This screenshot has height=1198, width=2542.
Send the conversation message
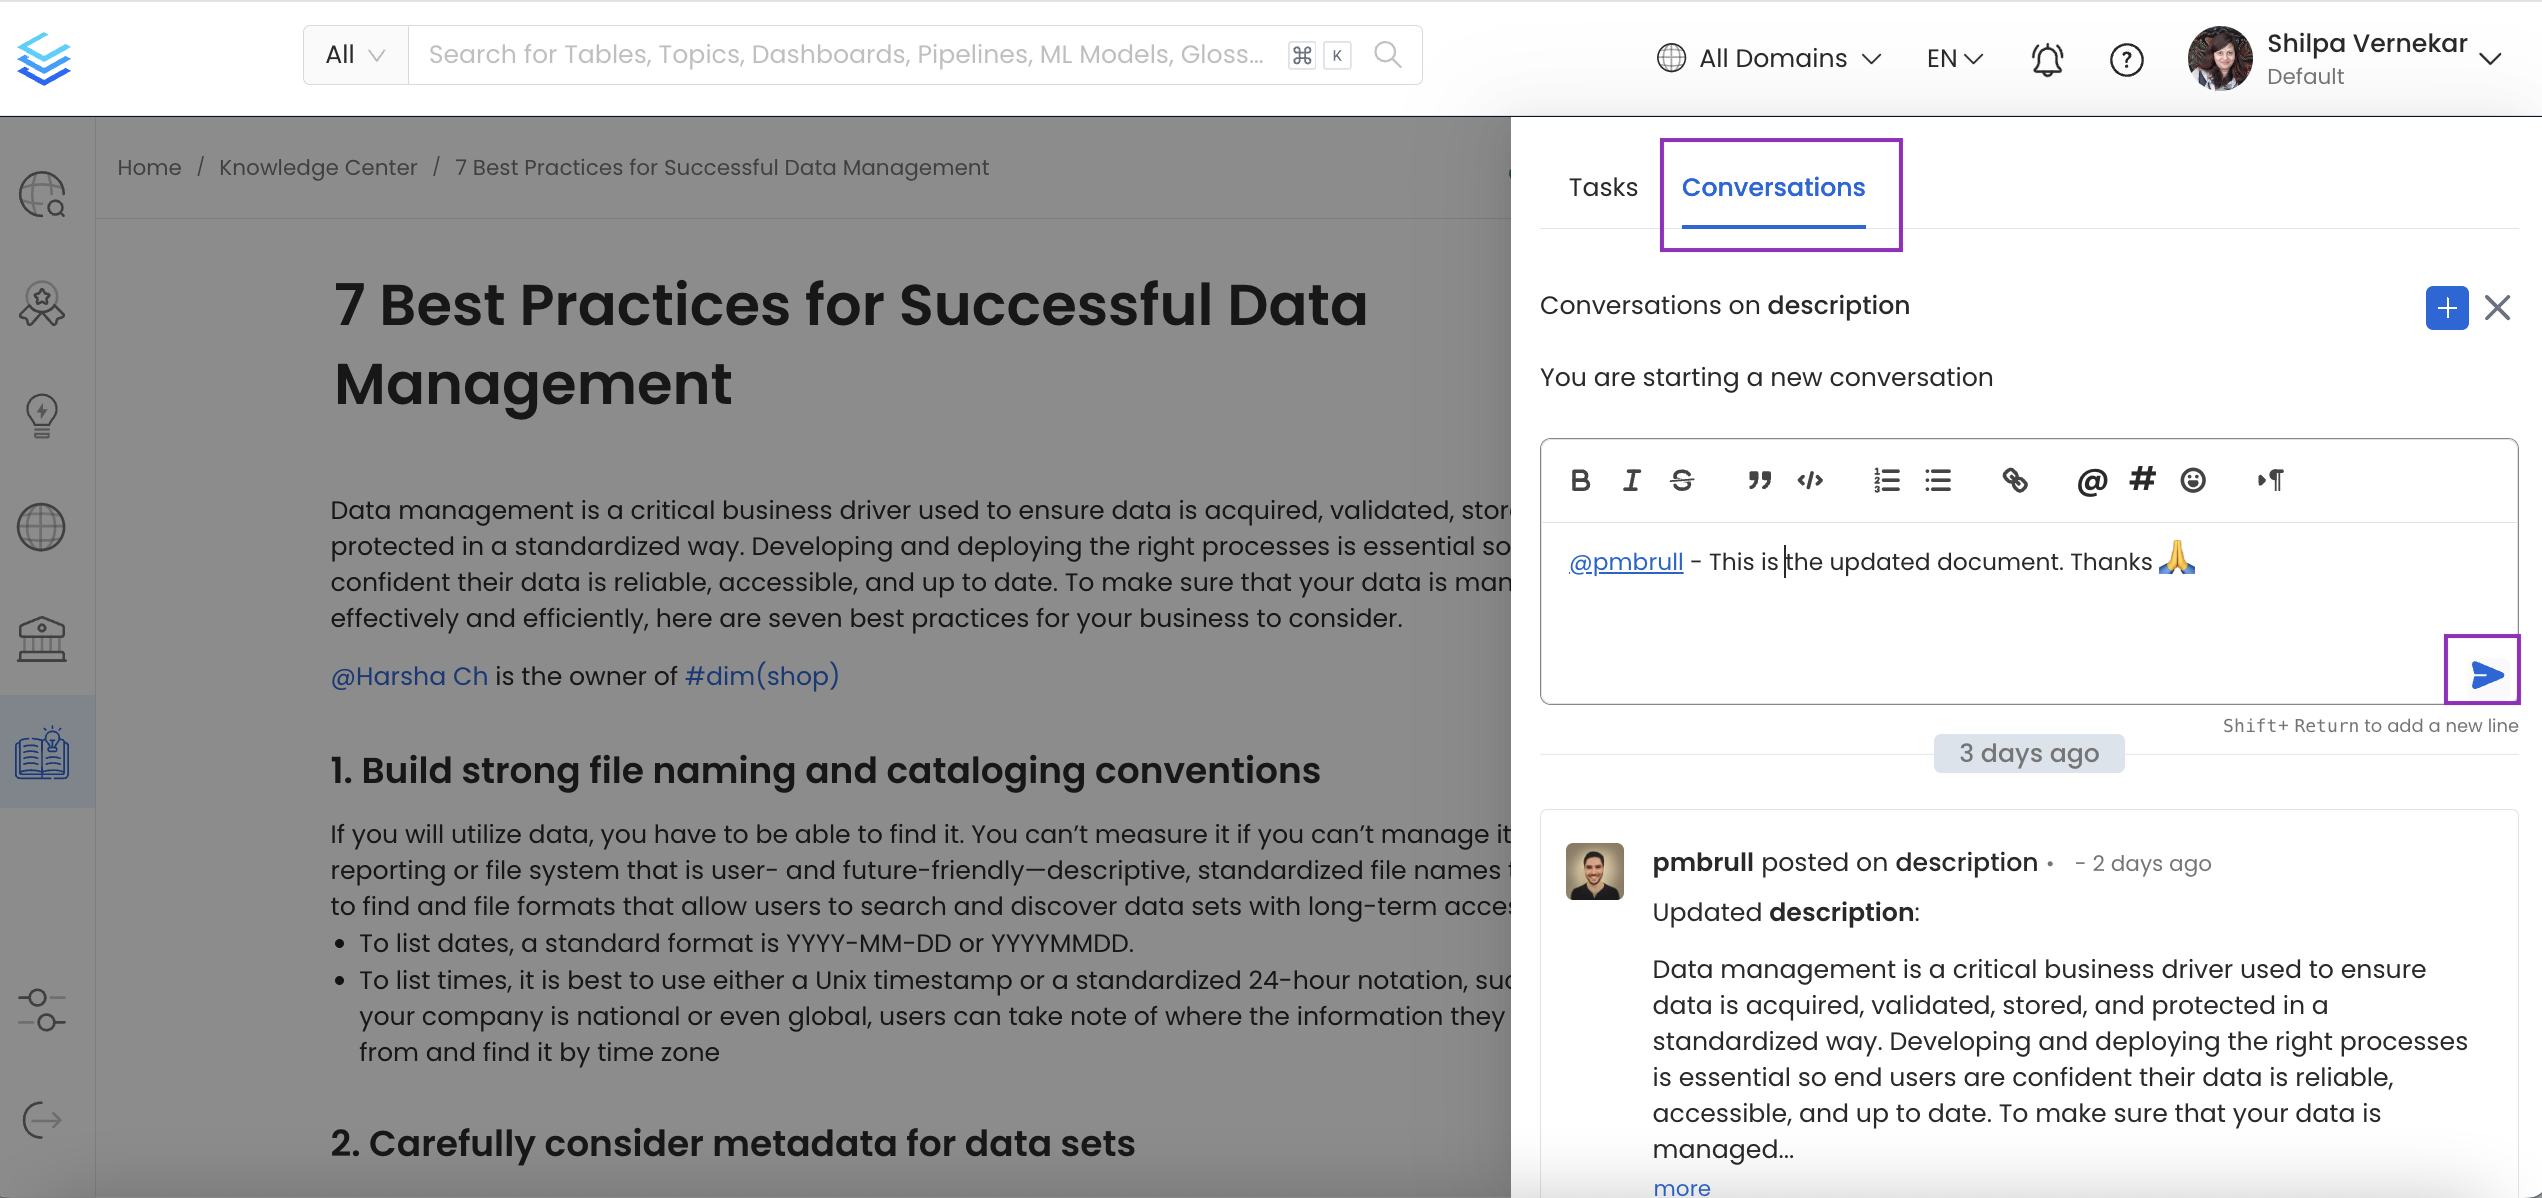point(2485,674)
